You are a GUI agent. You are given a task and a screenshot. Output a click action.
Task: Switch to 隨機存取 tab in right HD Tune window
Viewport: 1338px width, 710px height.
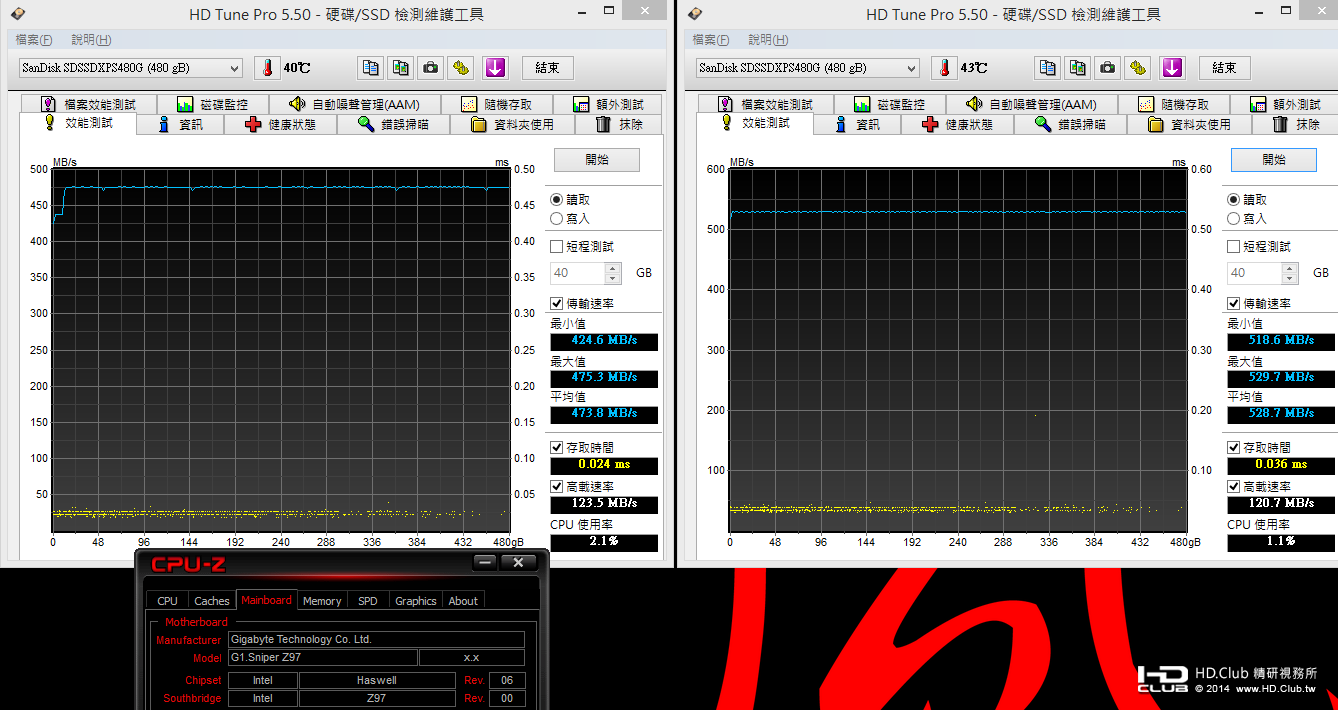click(x=1174, y=104)
